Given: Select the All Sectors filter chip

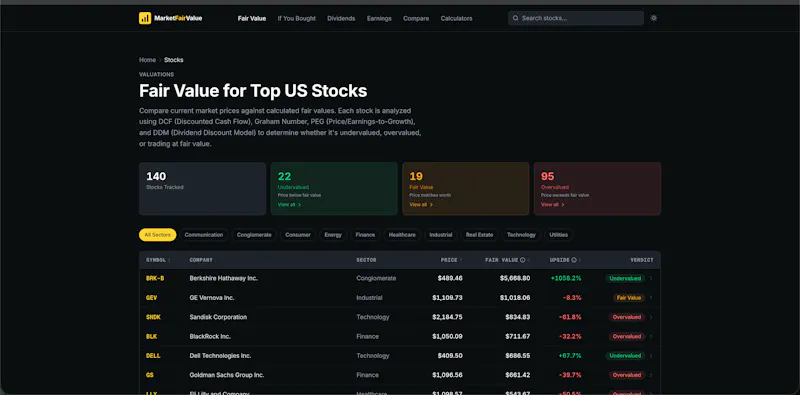Looking at the screenshot, I should [158, 235].
